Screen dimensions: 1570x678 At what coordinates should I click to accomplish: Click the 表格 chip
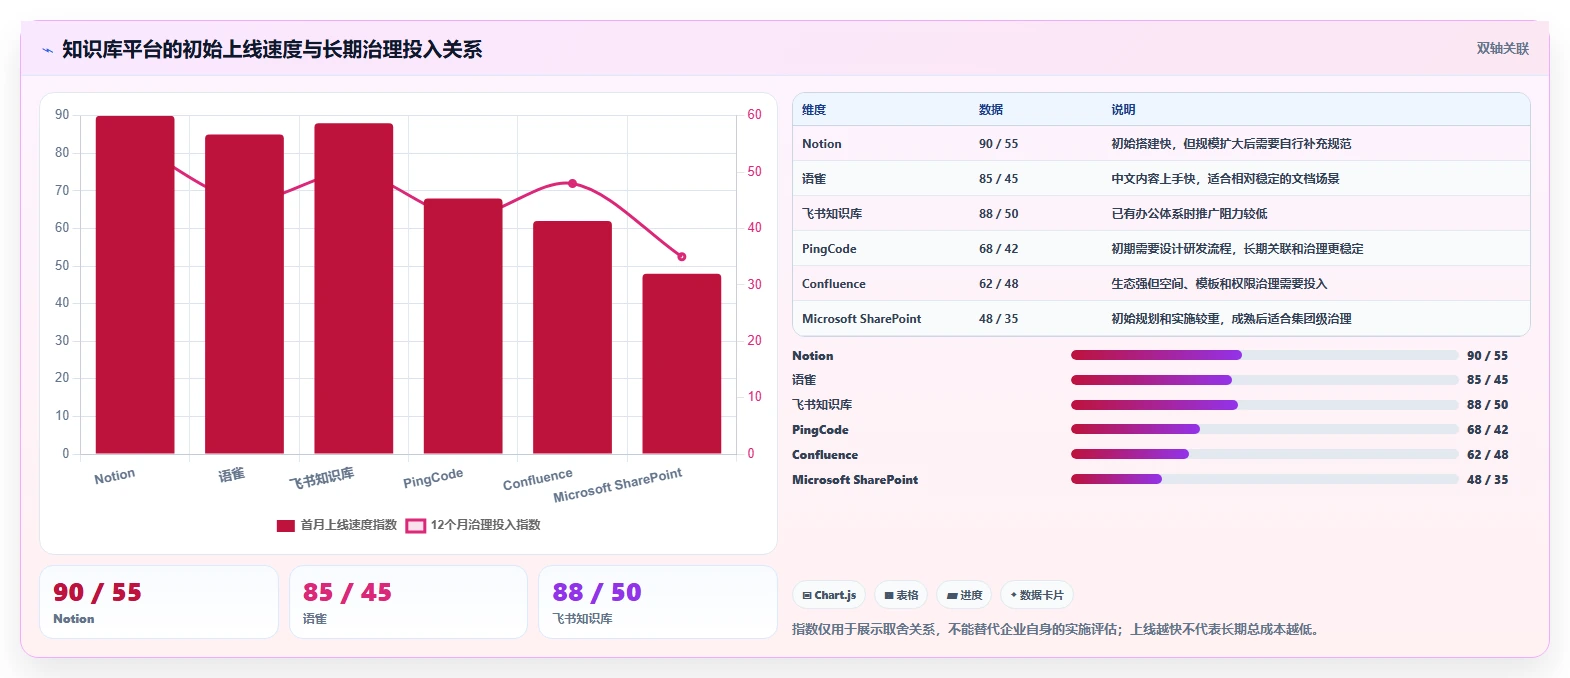(901, 595)
